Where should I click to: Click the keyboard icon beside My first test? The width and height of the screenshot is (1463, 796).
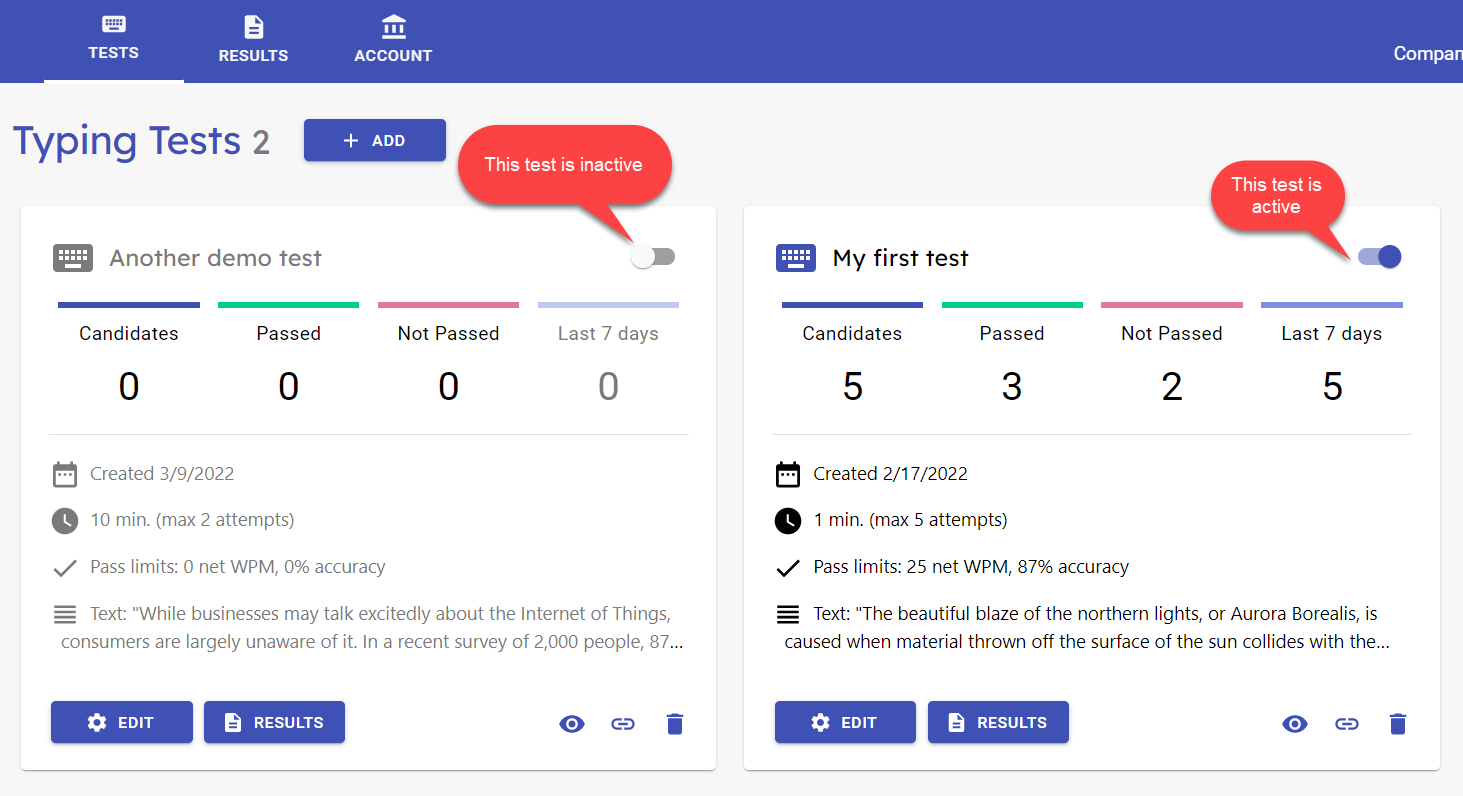[x=795, y=257]
